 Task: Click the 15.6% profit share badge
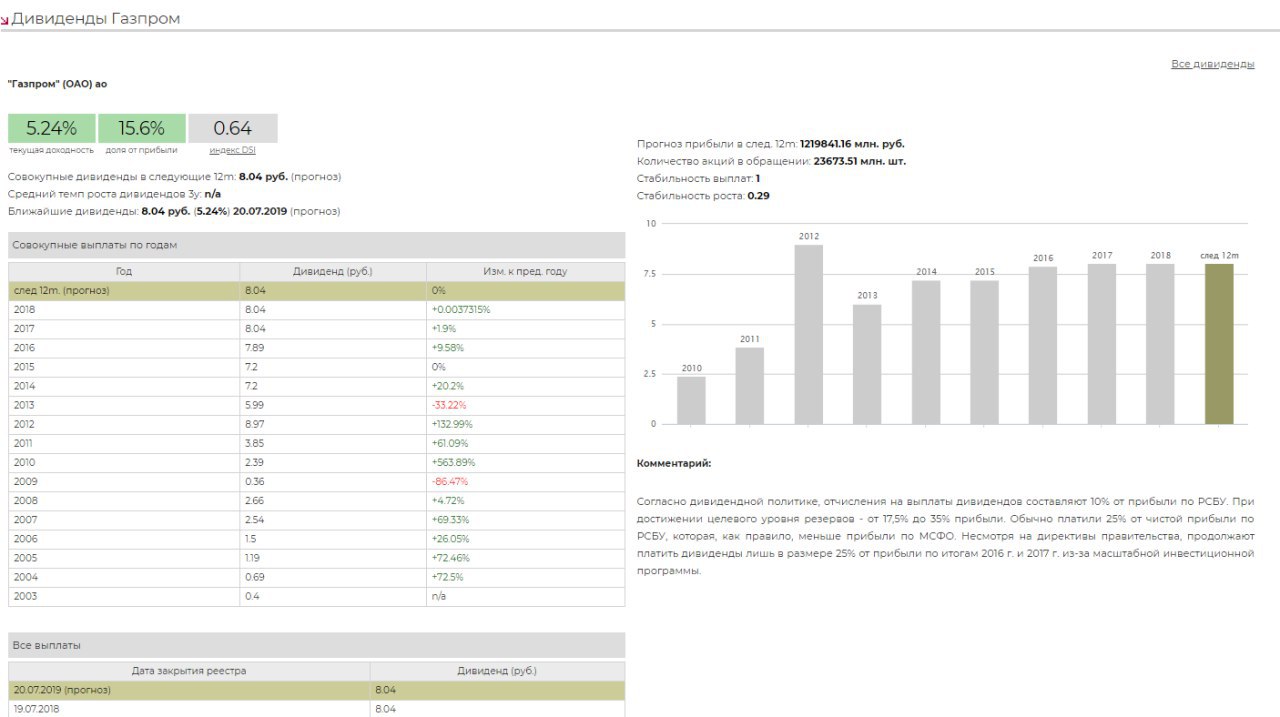(x=142, y=128)
